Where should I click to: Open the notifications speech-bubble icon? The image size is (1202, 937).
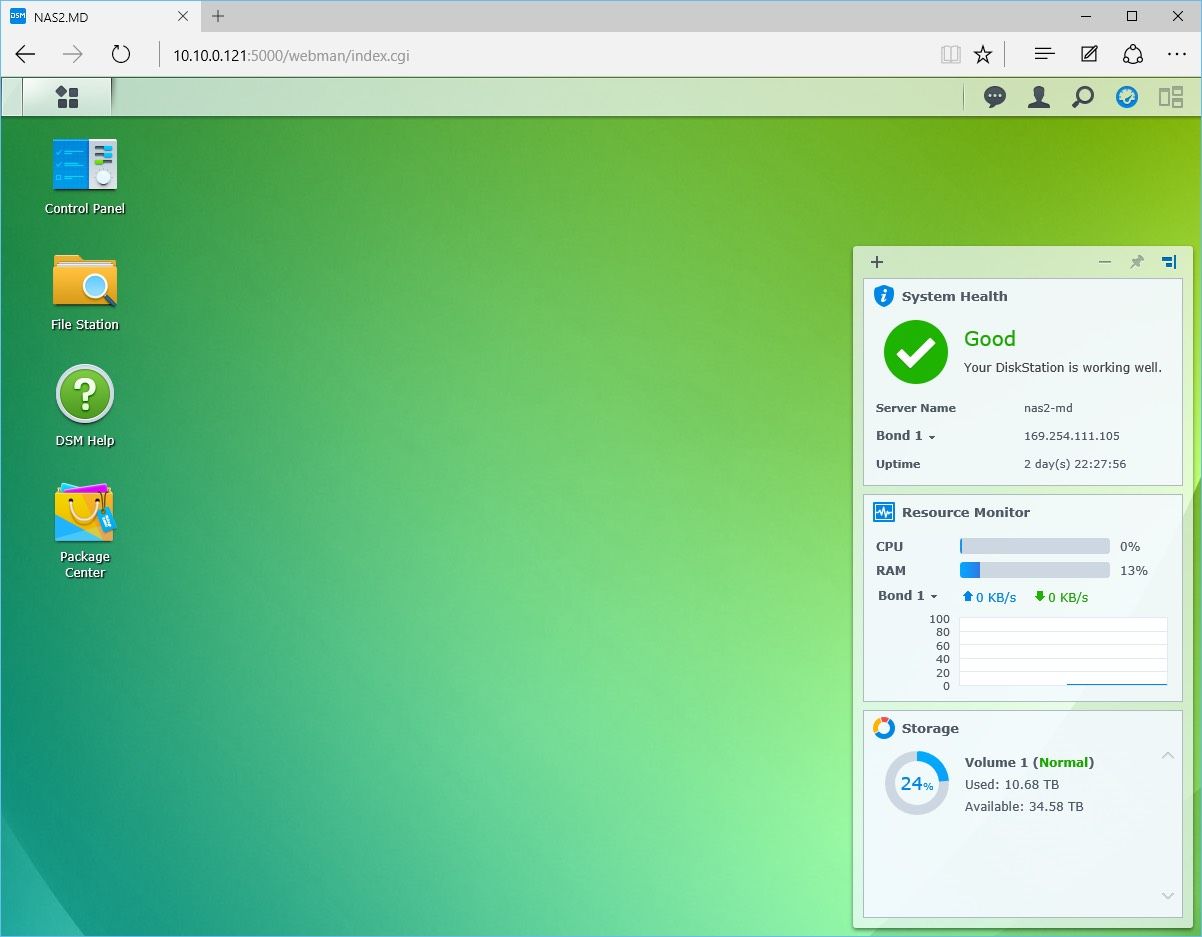[995, 97]
